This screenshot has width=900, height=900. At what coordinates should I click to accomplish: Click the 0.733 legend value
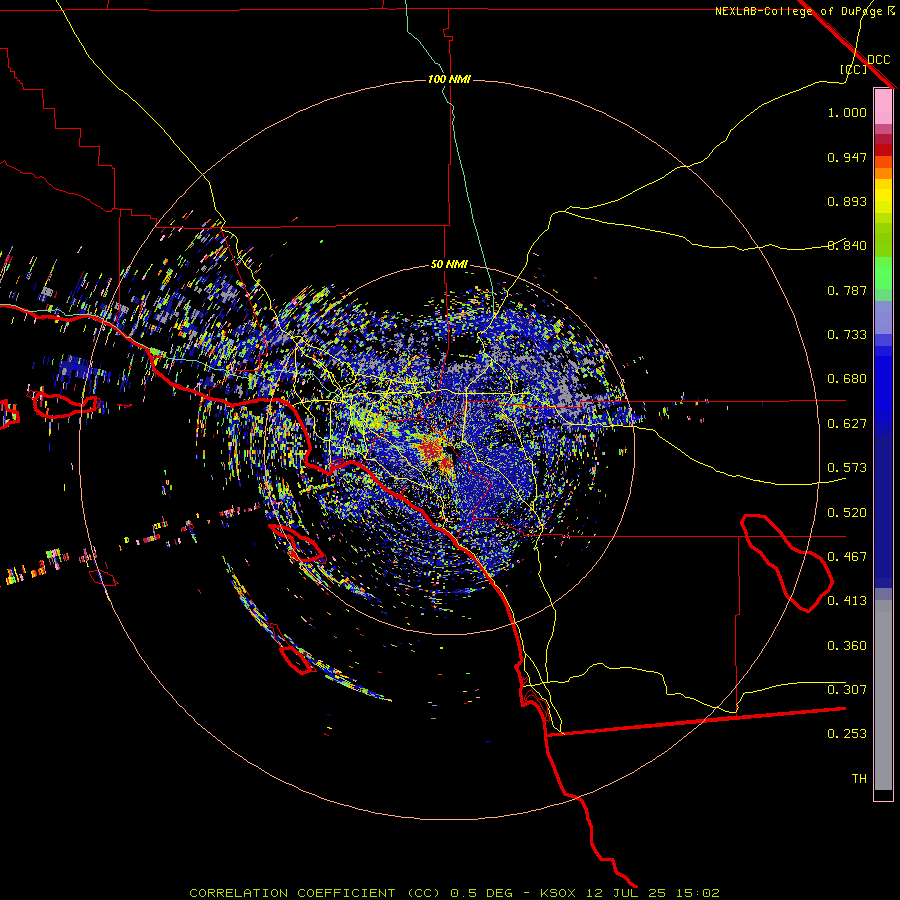pyautogui.click(x=847, y=335)
